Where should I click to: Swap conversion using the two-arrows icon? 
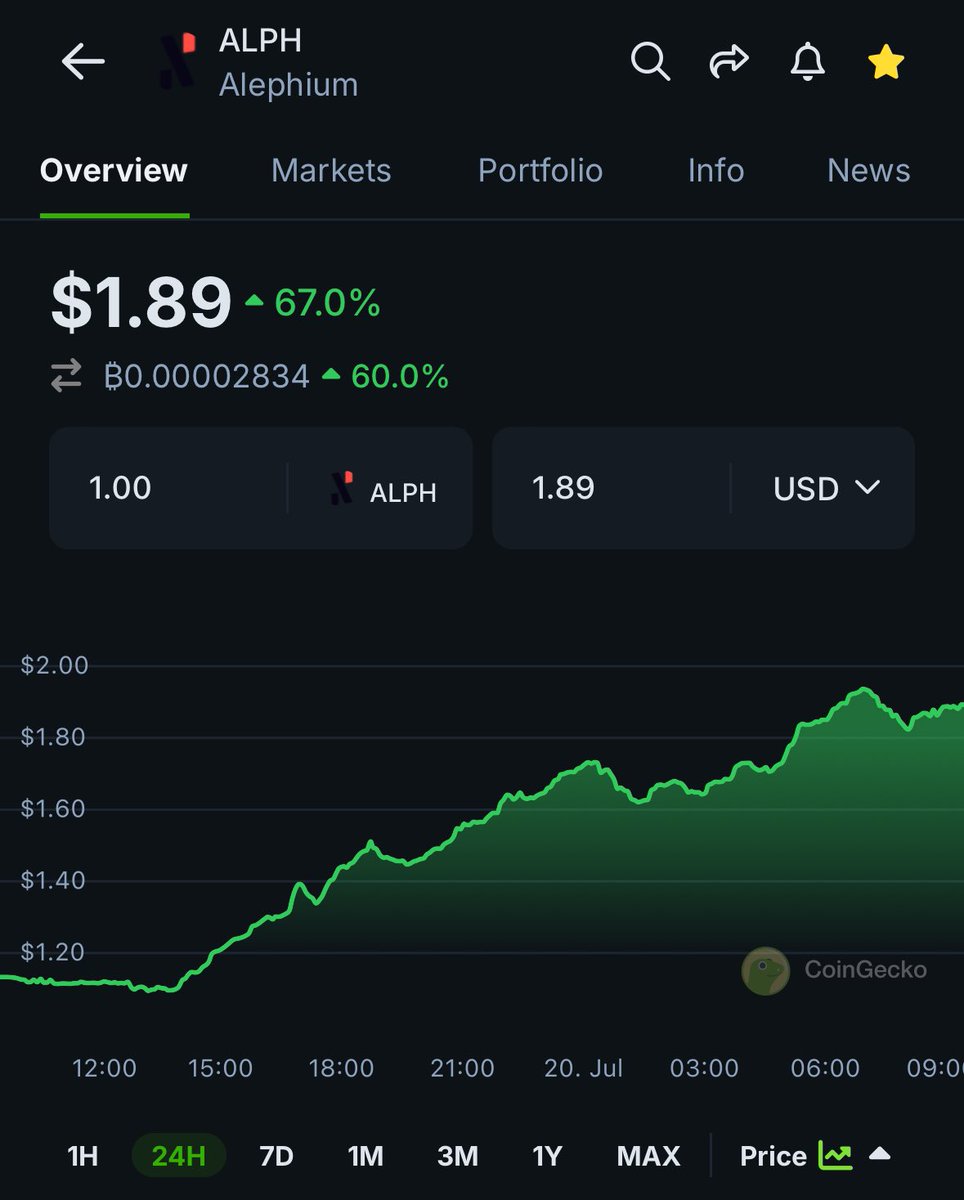click(x=66, y=377)
